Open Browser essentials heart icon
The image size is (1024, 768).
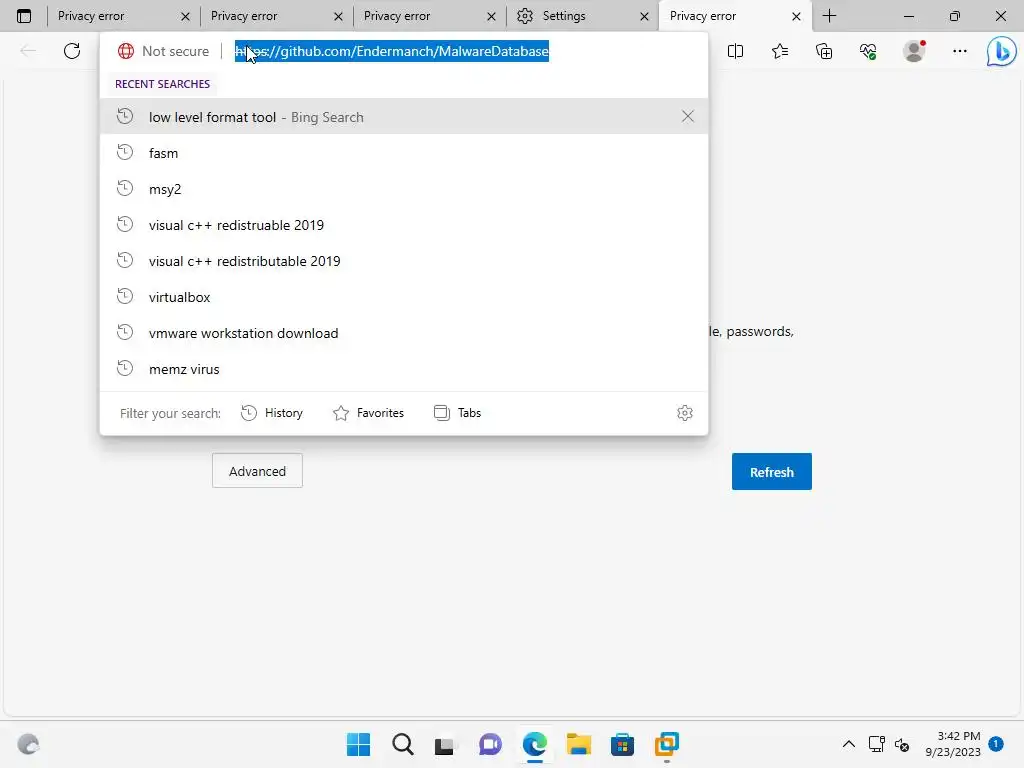[x=868, y=51]
